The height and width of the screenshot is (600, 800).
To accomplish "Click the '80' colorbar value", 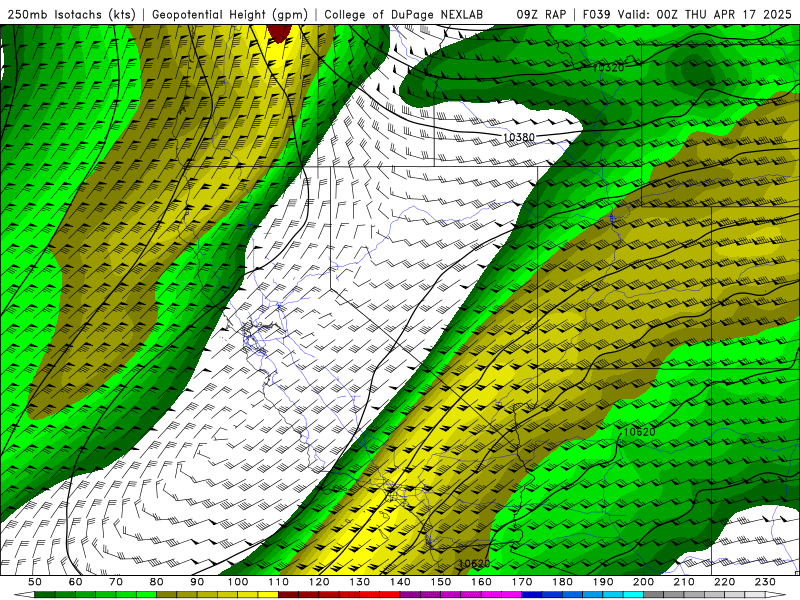I will pyautogui.click(x=157, y=582).
